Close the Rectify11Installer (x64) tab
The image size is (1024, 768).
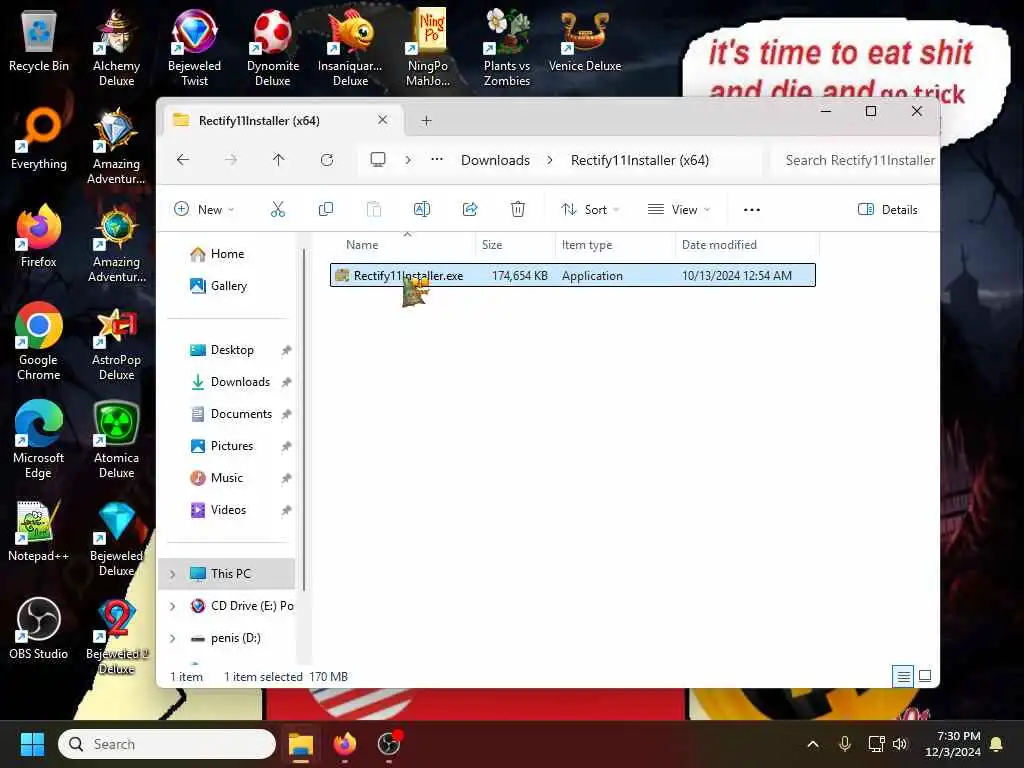pyautogui.click(x=383, y=120)
